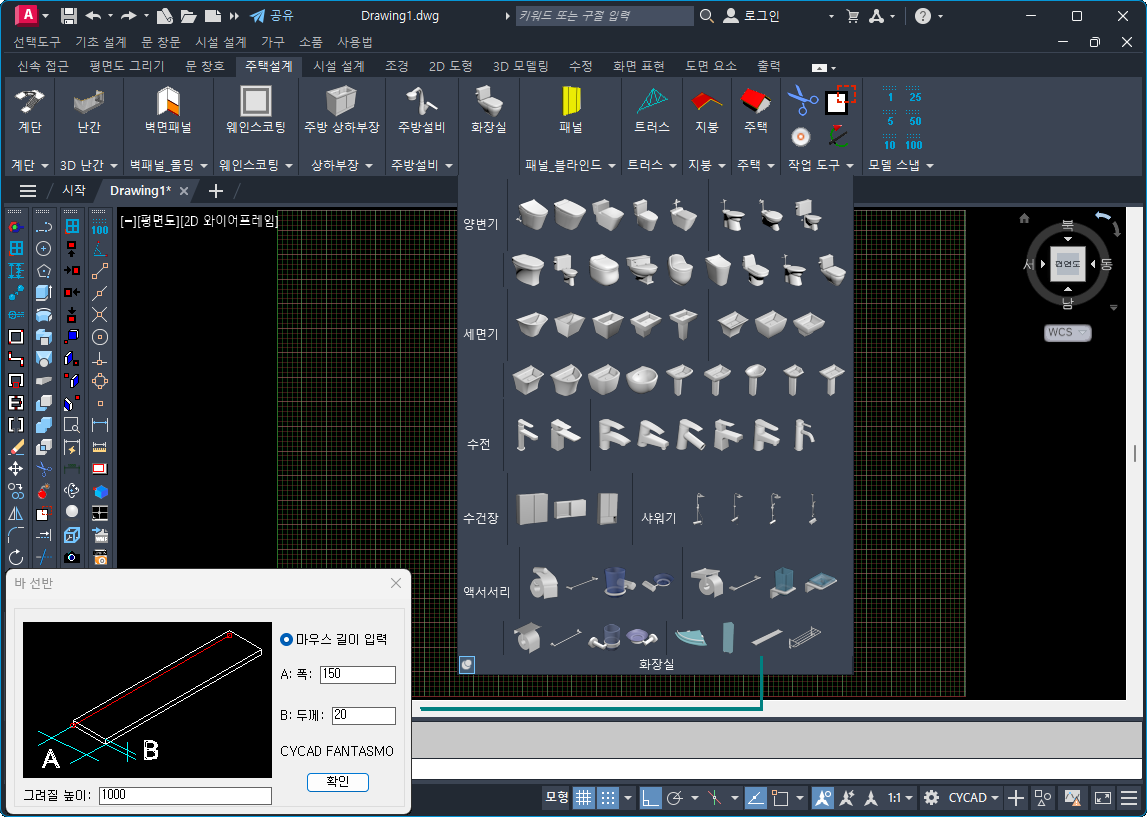The width and height of the screenshot is (1147, 817).
Task: Open the 웨인스코팅 wainscoting tool
Action: (x=255, y=103)
